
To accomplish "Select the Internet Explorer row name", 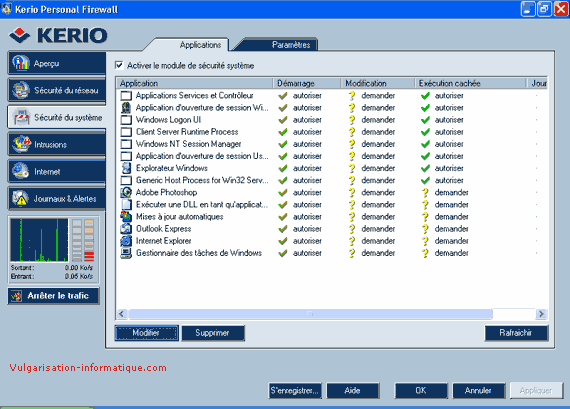I will (164, 241).
